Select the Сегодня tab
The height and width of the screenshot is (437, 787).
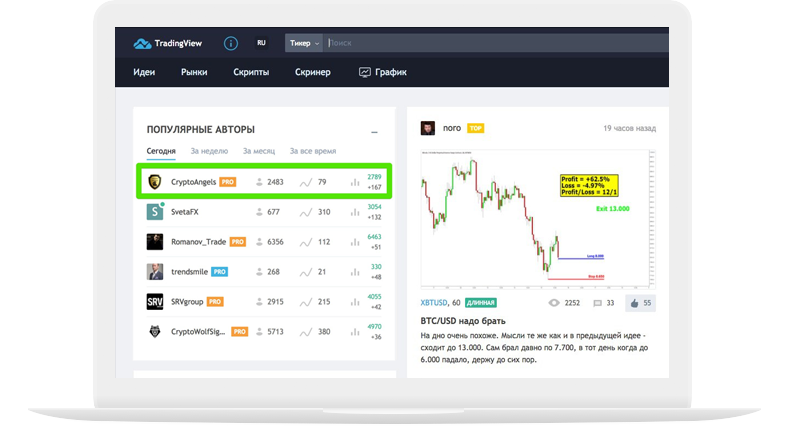coord(161,151)
